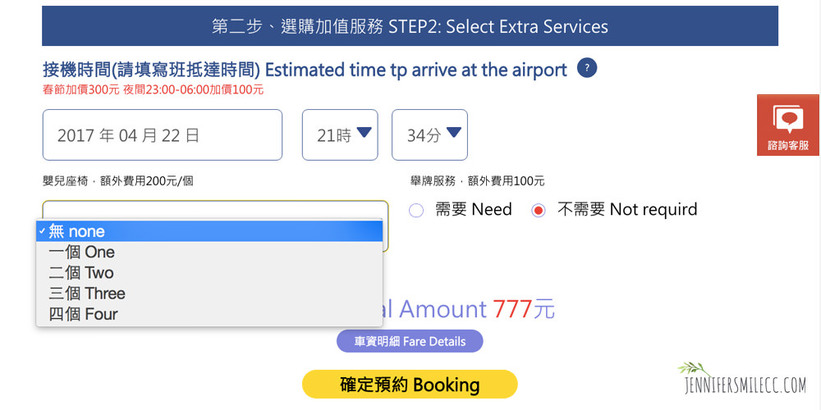The width and height of the screenshot is (821, 410).
Task: Expand the minute dropdown showing 34分
Action: [429, 135]
